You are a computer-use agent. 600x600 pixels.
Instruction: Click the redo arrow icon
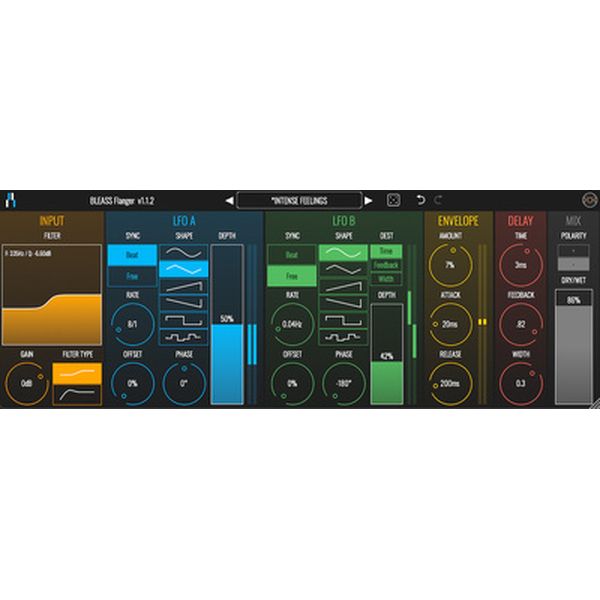(438, 200)
